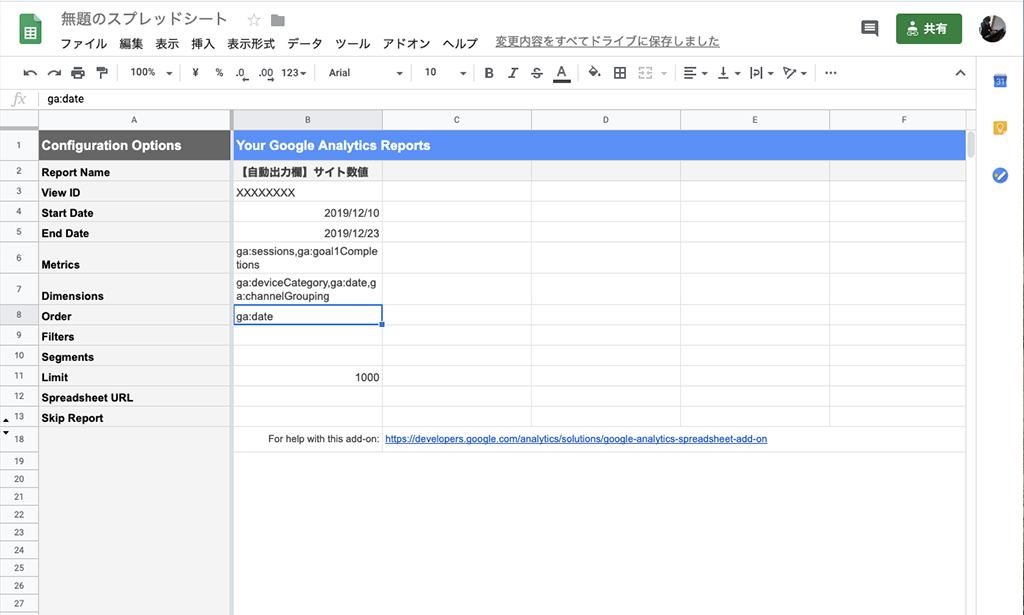Viewport: 1024px width, 615px height.
Task: Select the Dimensions ga:deviceCategory cell
Action: pyautogui.click(x=308, y=289)
